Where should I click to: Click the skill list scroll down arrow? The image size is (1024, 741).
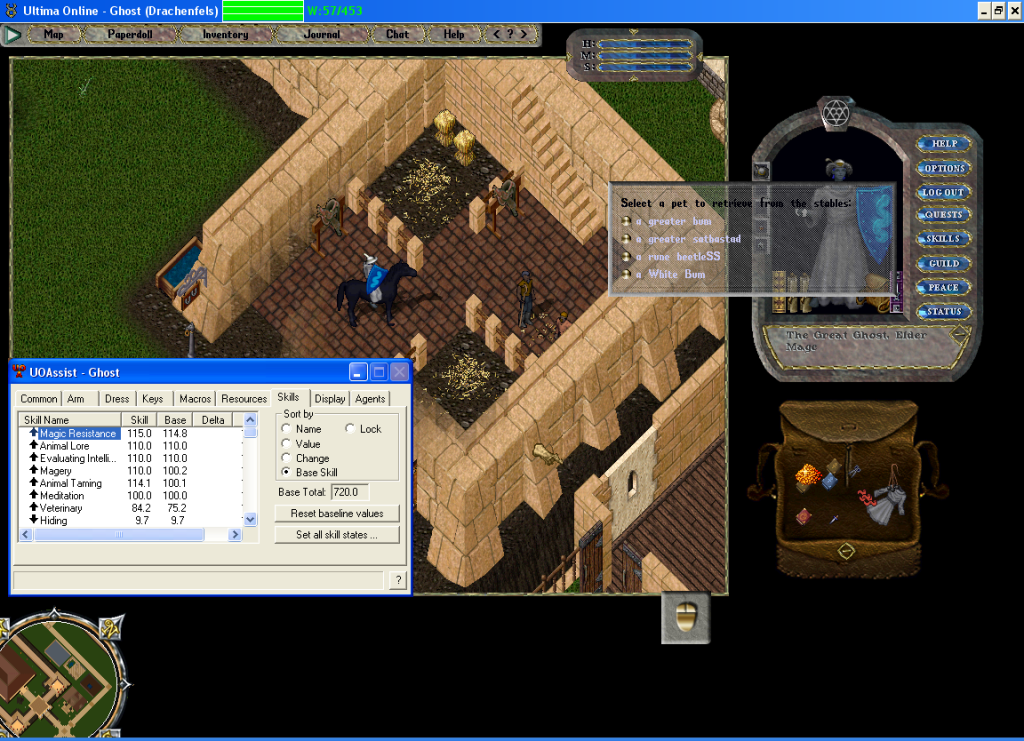point(250,520)
